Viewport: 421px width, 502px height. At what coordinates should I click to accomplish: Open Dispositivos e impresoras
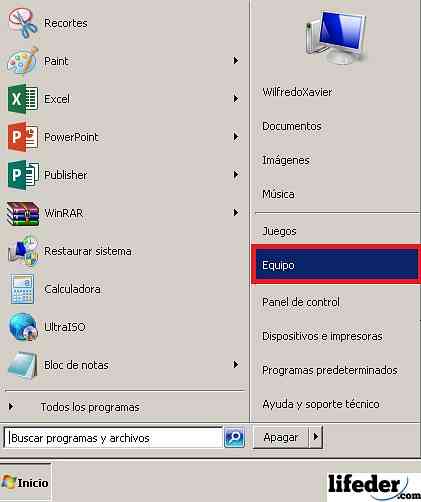point(322,336)
